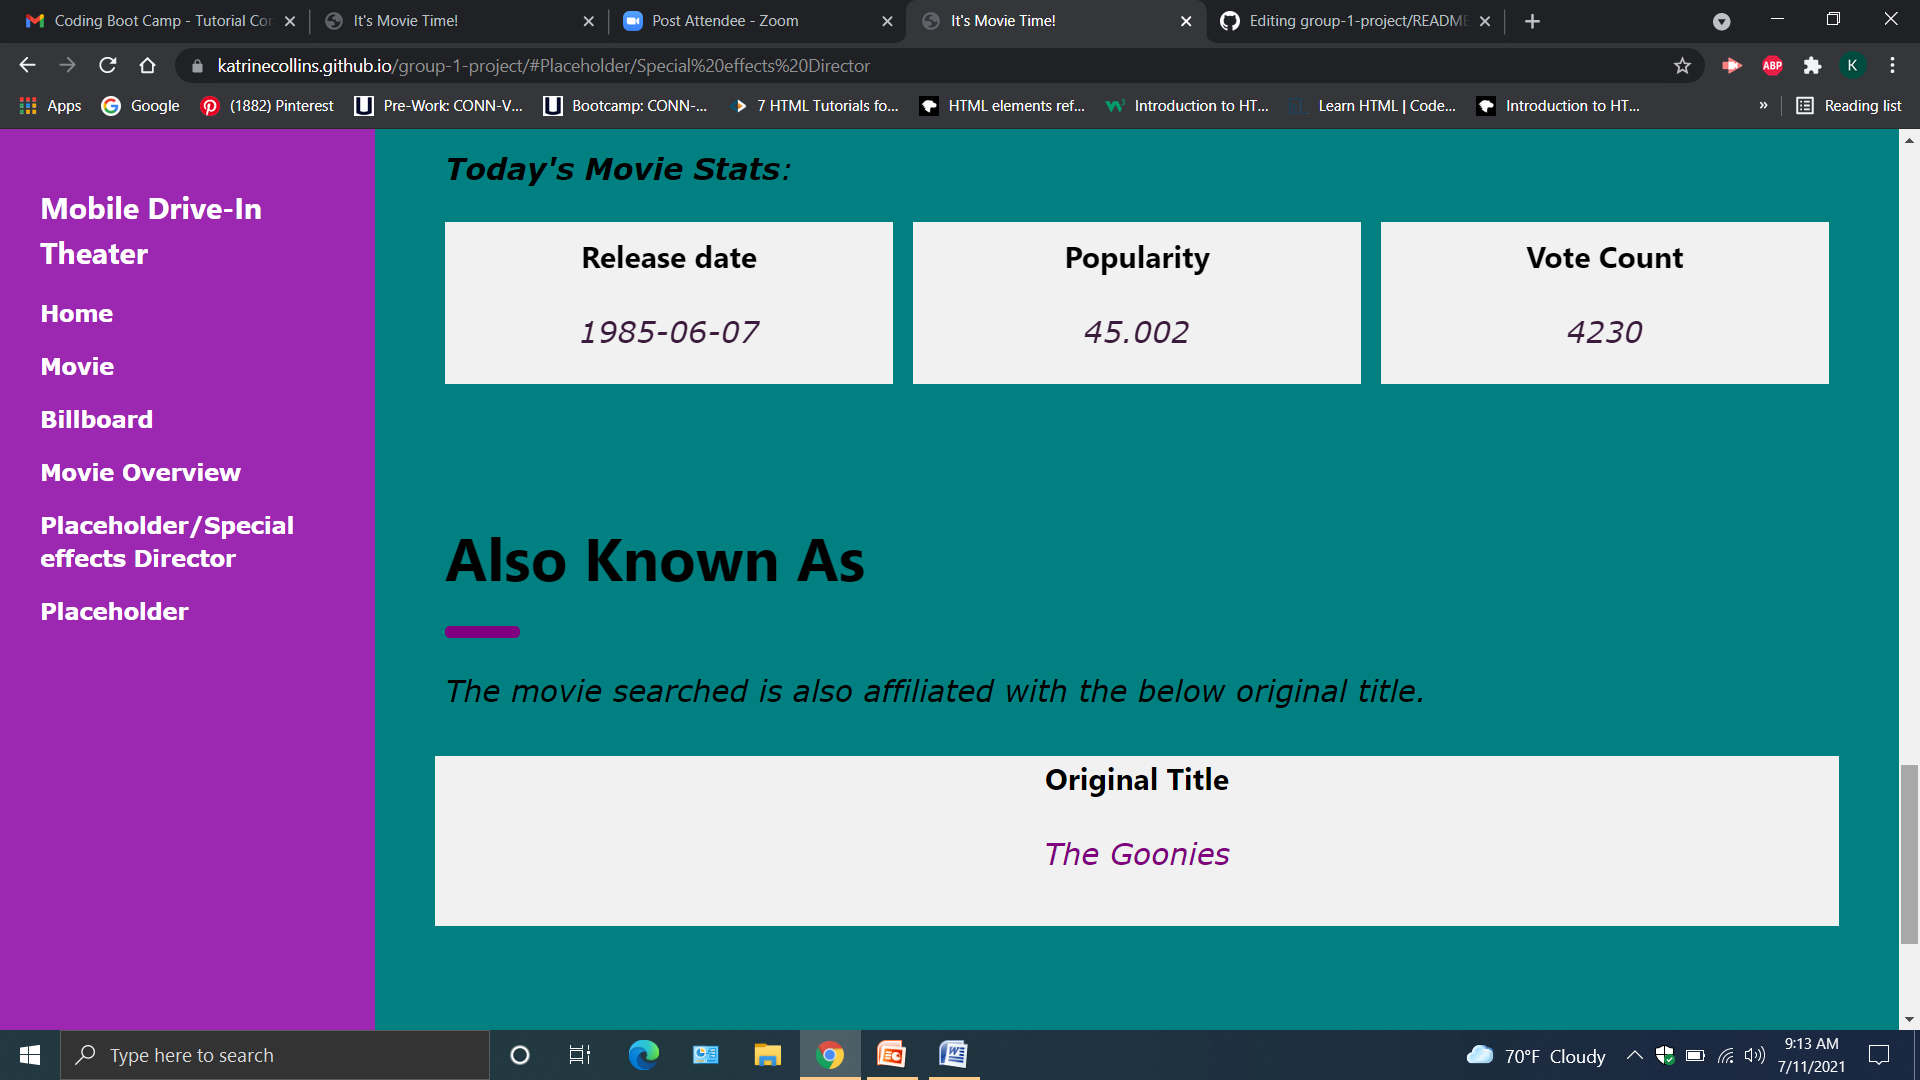
Task: Reload the current page
Action: point(108,66)
